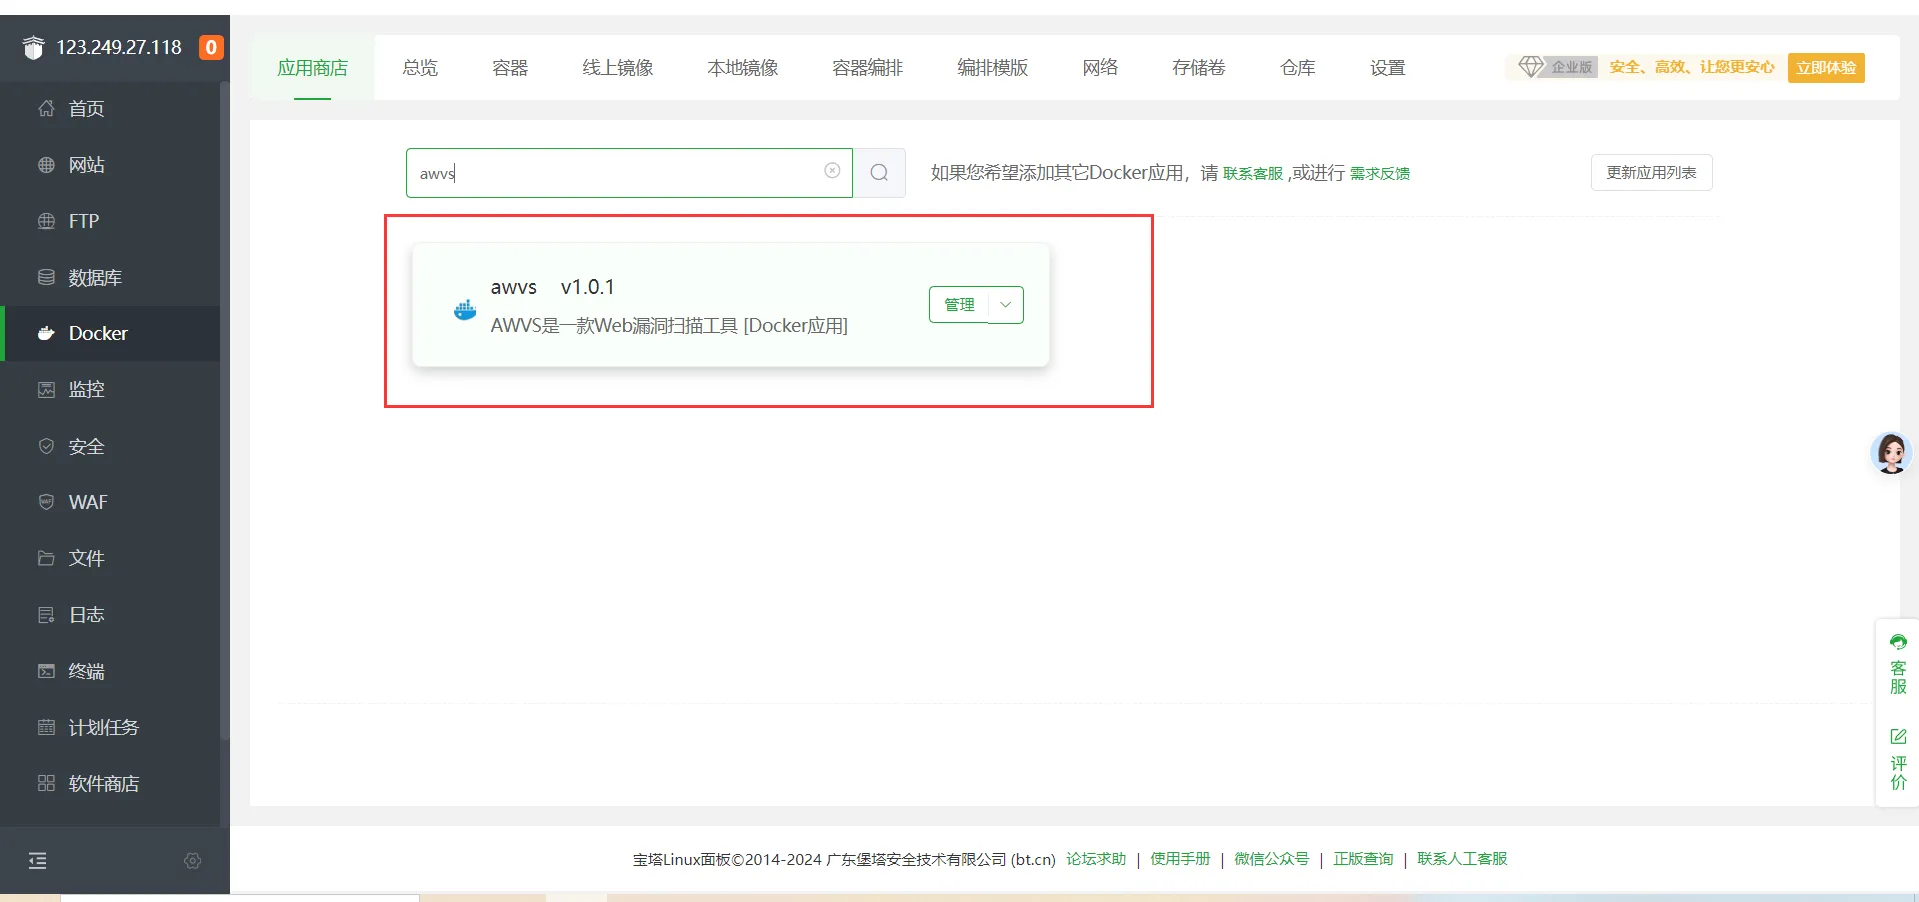
Task: Click the app search input field
Action: click(629, 173)
